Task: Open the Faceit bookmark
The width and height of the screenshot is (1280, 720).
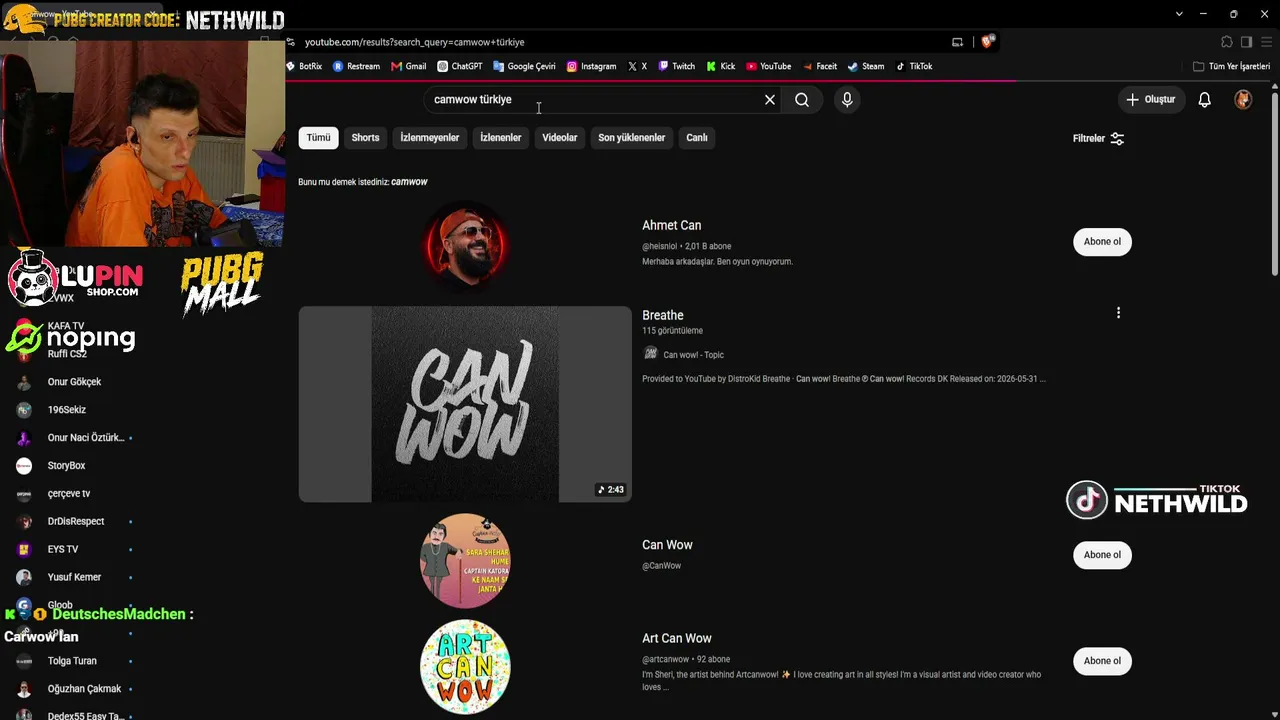Action: [820, 67]
